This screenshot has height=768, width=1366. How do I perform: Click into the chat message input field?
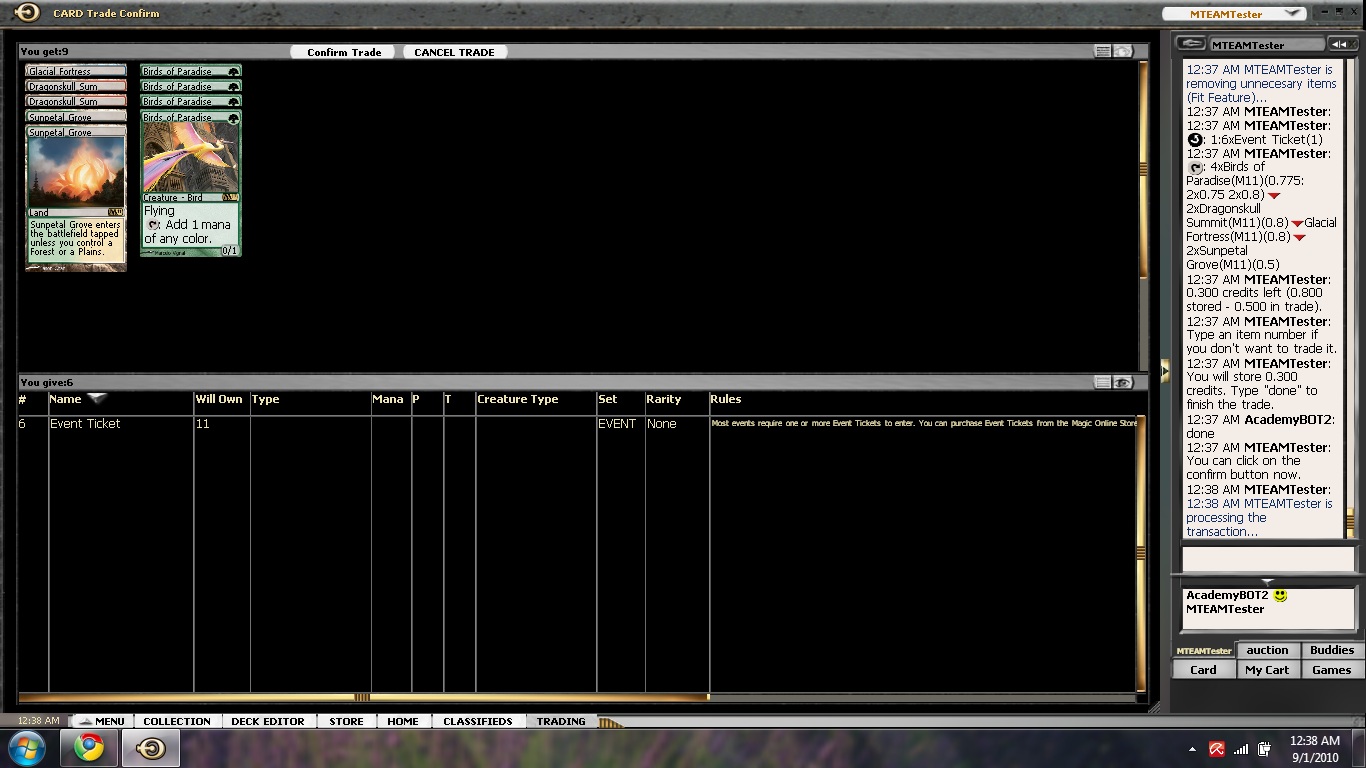[1267, 559]
